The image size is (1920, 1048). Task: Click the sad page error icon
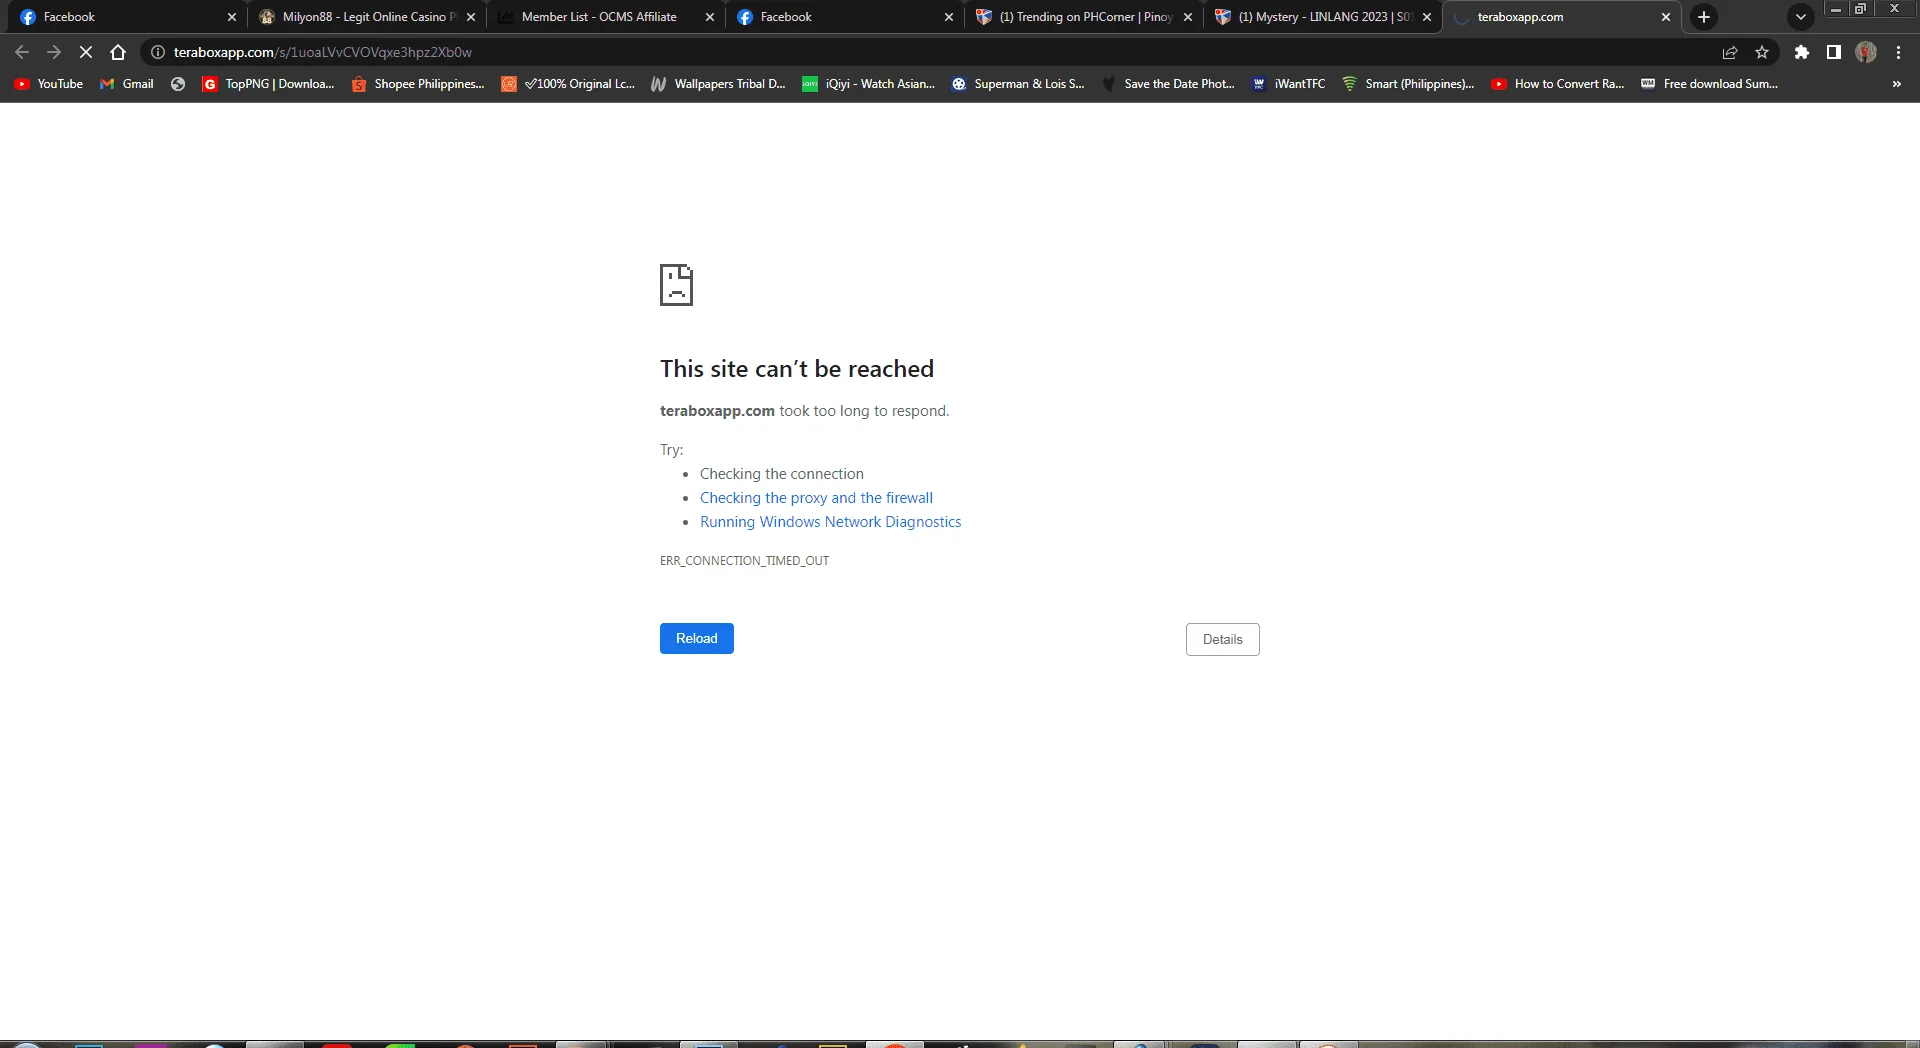pos(676,285)
